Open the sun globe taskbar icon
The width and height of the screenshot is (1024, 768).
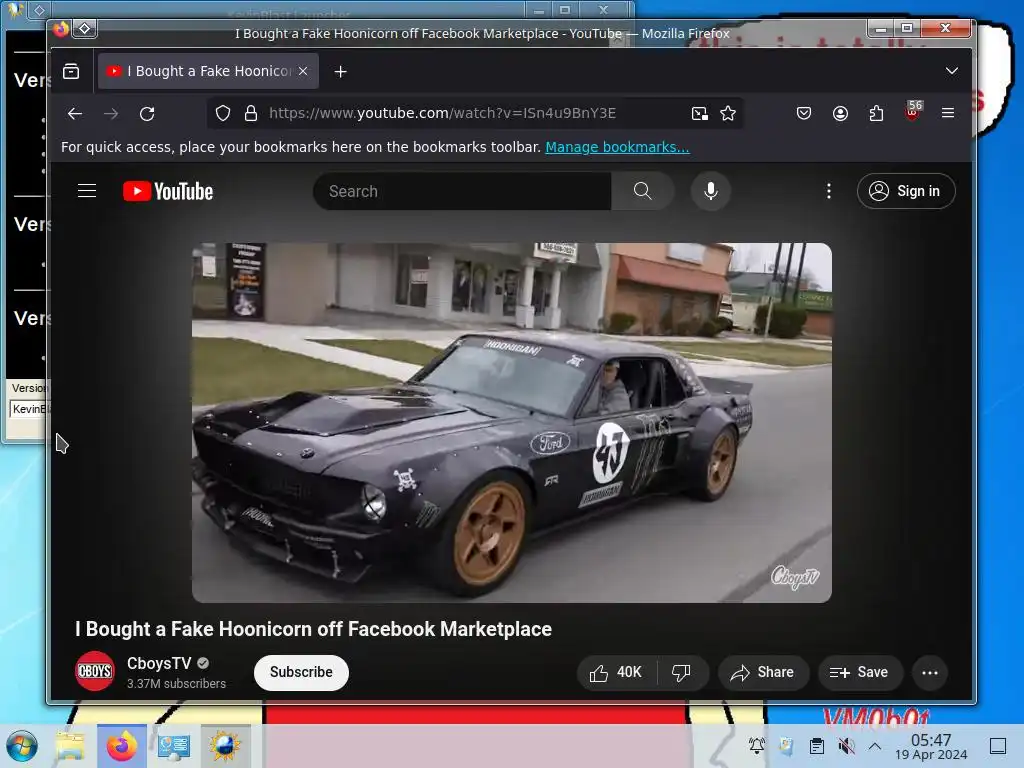tap(225, 746)
